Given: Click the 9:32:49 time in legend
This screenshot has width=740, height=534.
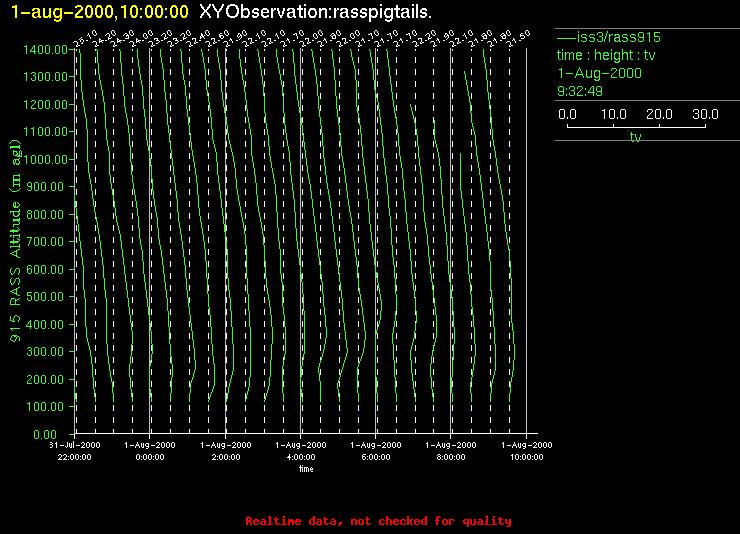Looking at the screenshot, I should click(579, 91).
